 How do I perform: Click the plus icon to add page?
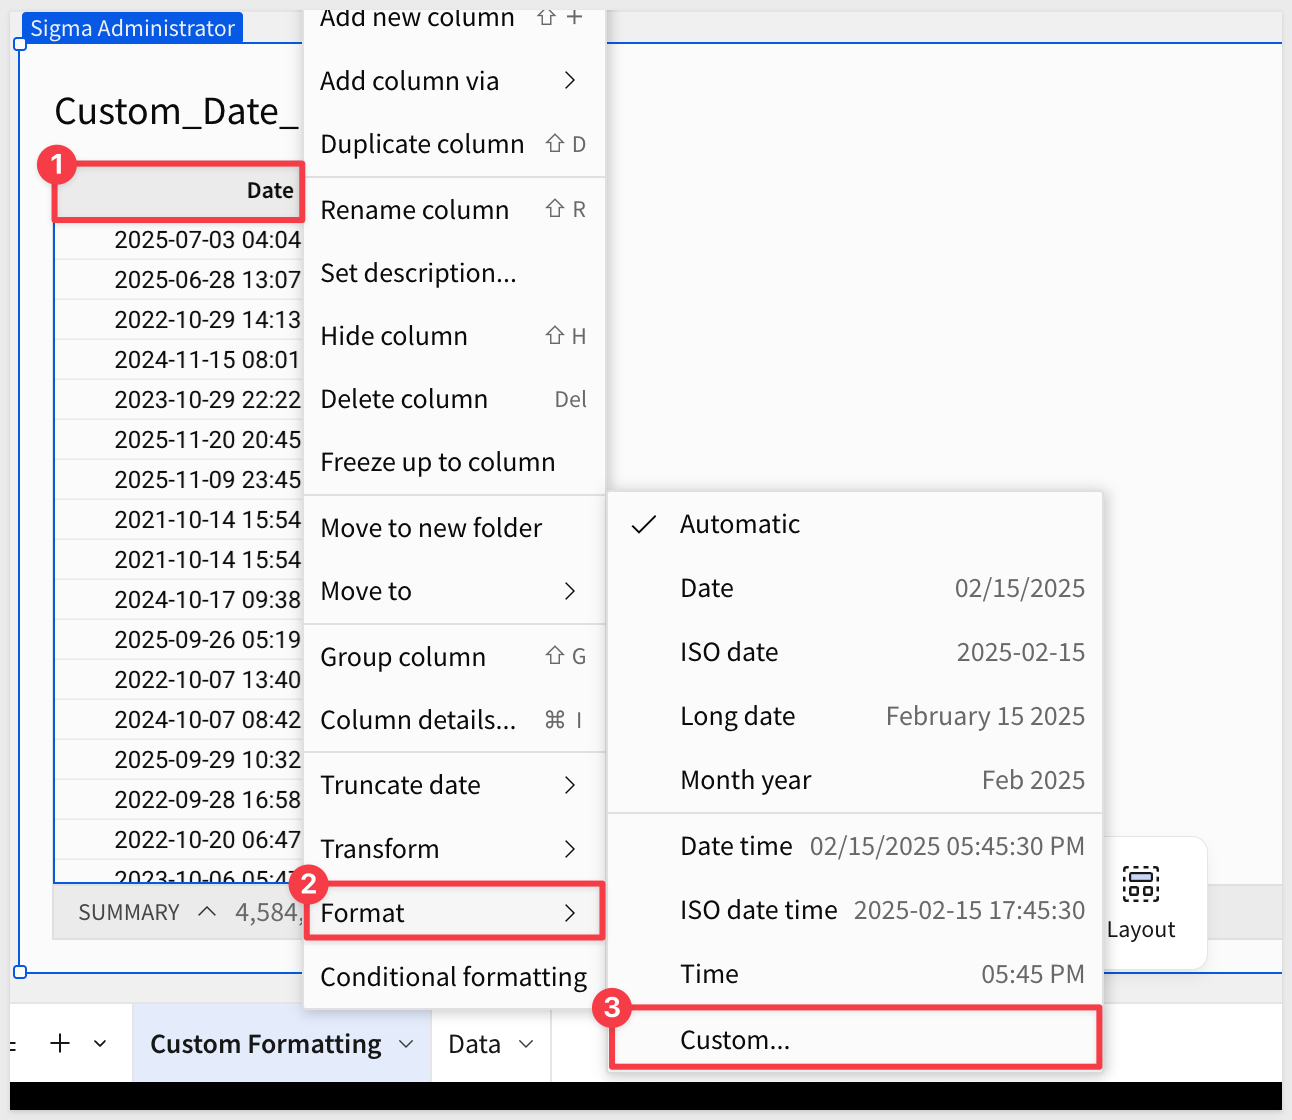click(x=60, y=1044)
